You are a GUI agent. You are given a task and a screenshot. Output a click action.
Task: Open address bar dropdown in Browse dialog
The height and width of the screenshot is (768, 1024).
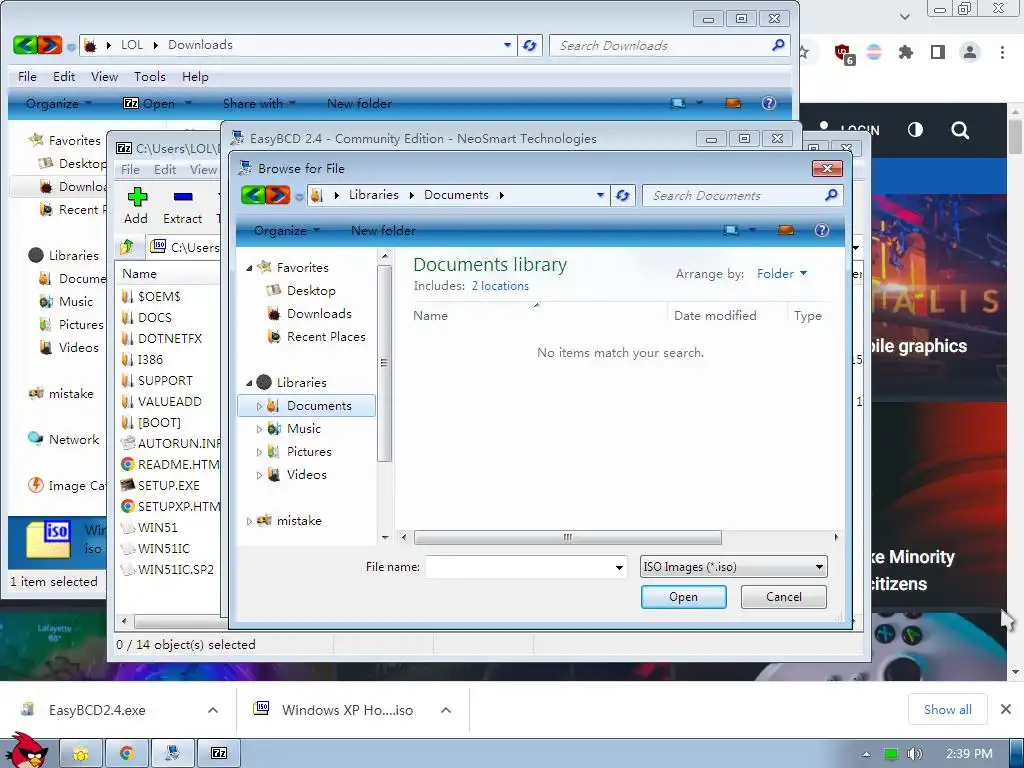click(600, 195)
